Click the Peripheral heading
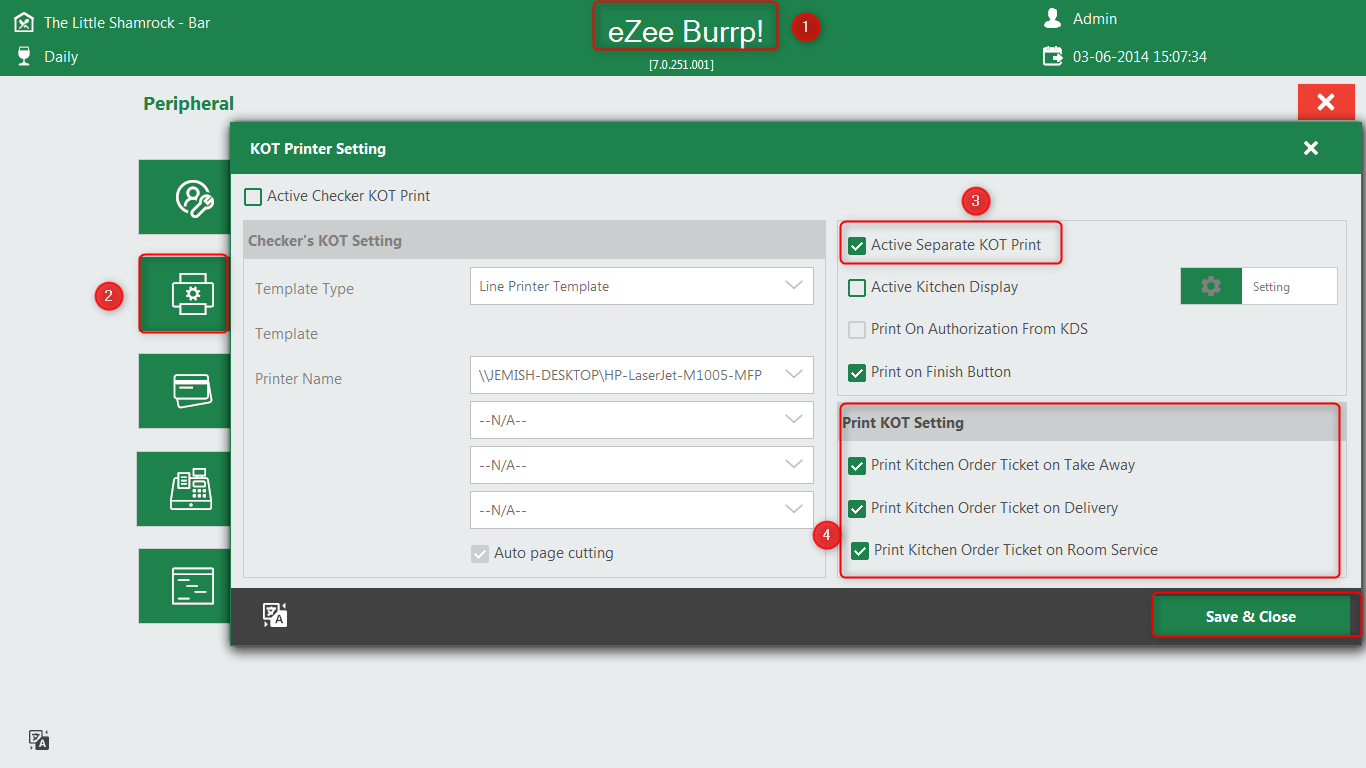This screenshot has height=768, width=1366. coord(188,103)
